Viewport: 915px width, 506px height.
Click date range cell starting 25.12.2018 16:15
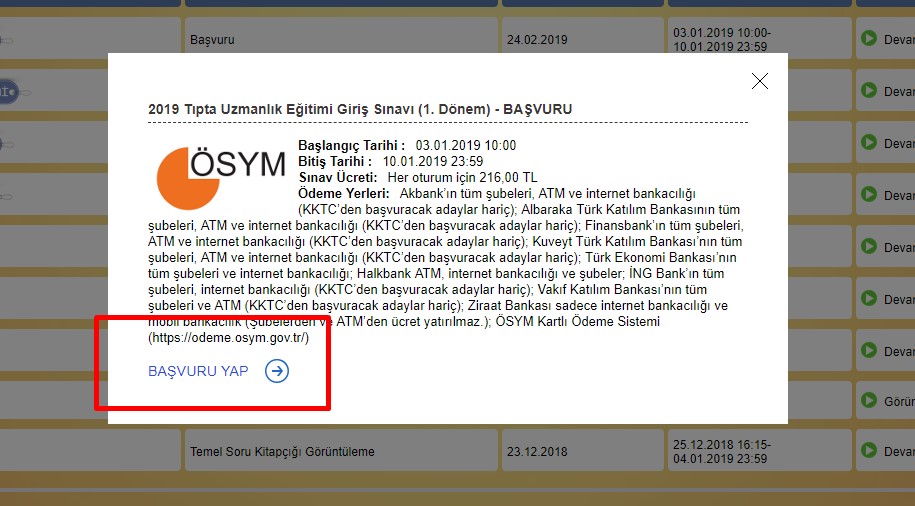coord(722,452)
